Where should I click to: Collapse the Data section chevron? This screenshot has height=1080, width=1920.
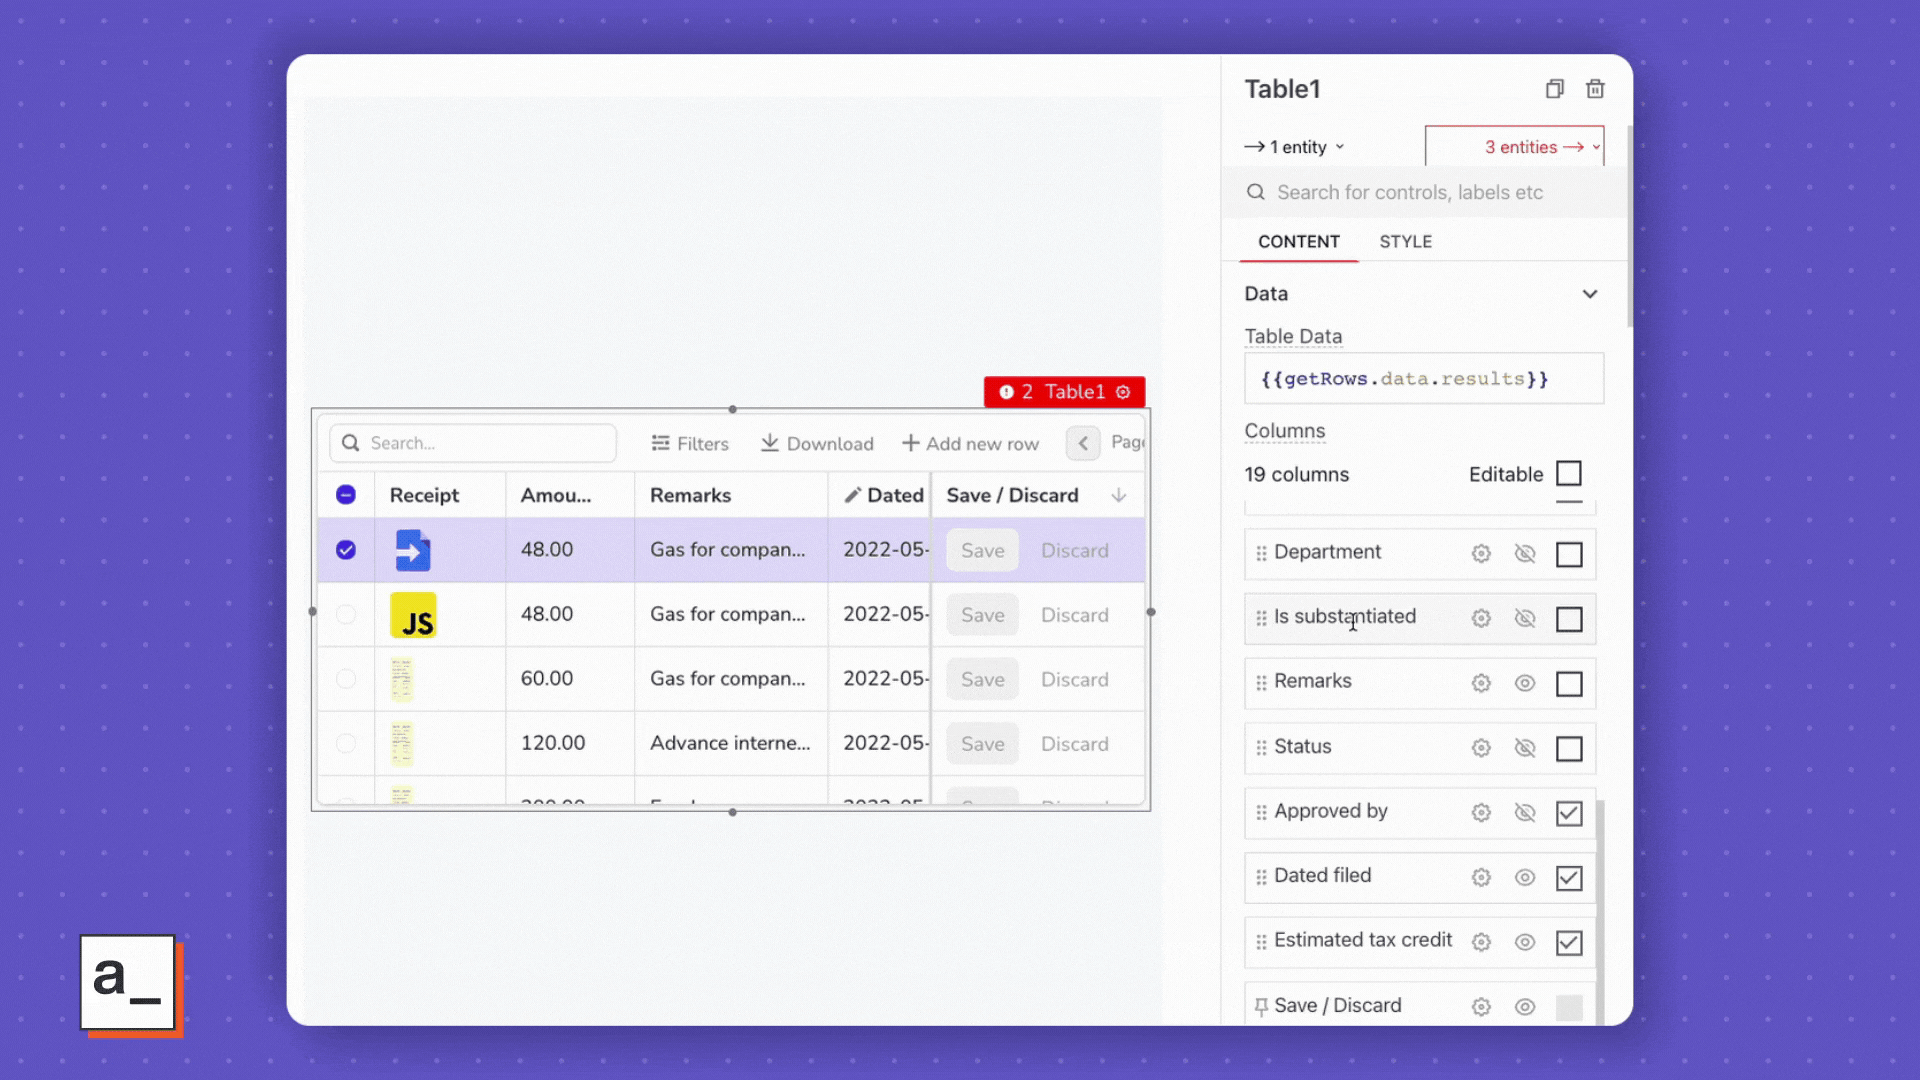coord(1589,294)
